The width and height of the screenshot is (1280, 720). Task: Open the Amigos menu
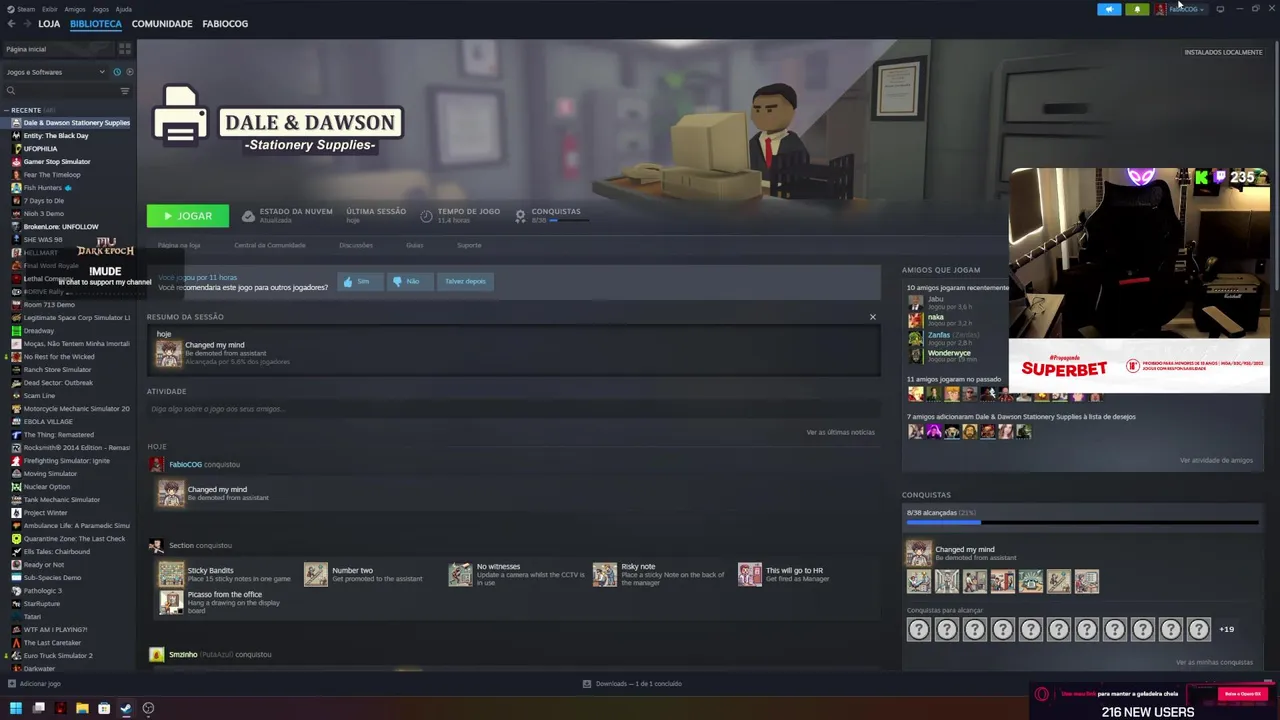pyautogui.click(x=75, y=9)
